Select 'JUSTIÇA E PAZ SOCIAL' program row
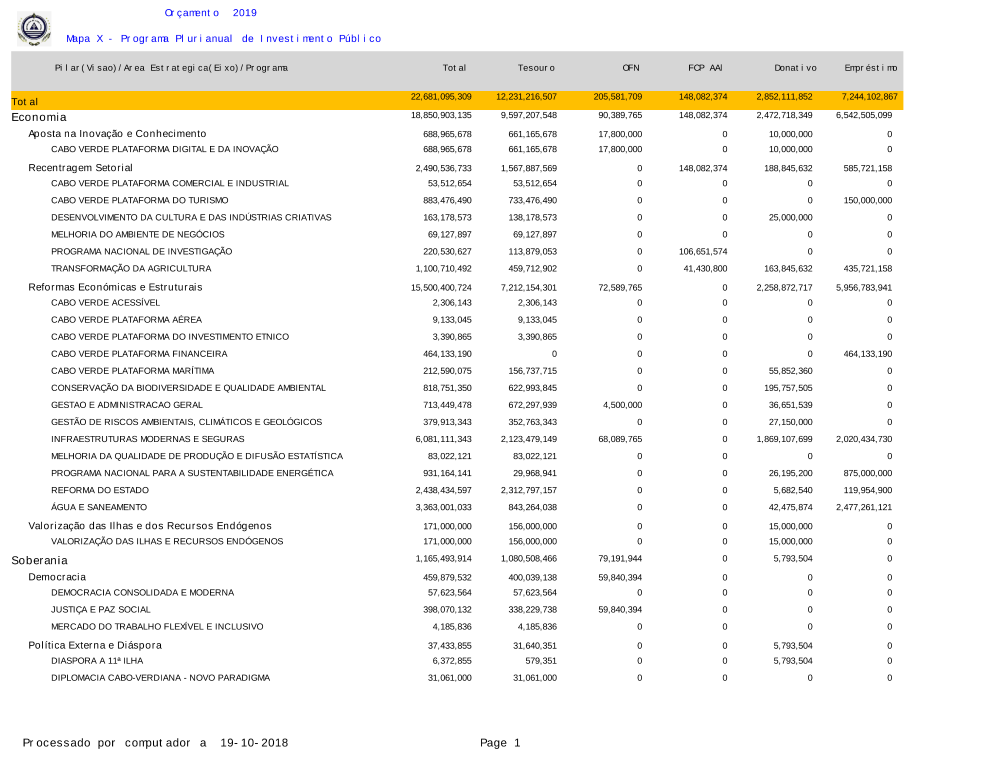 pos(101,609)
